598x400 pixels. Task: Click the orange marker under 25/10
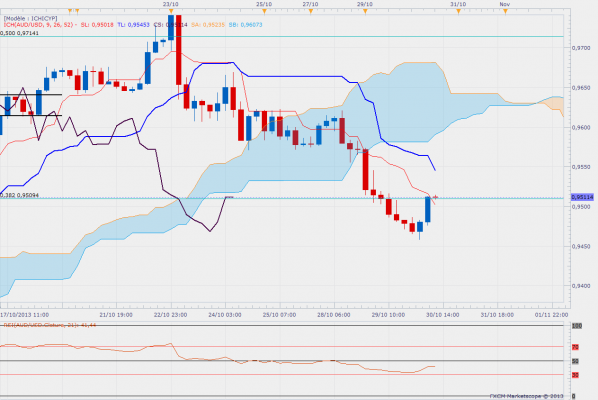click(x=264, y=11)
